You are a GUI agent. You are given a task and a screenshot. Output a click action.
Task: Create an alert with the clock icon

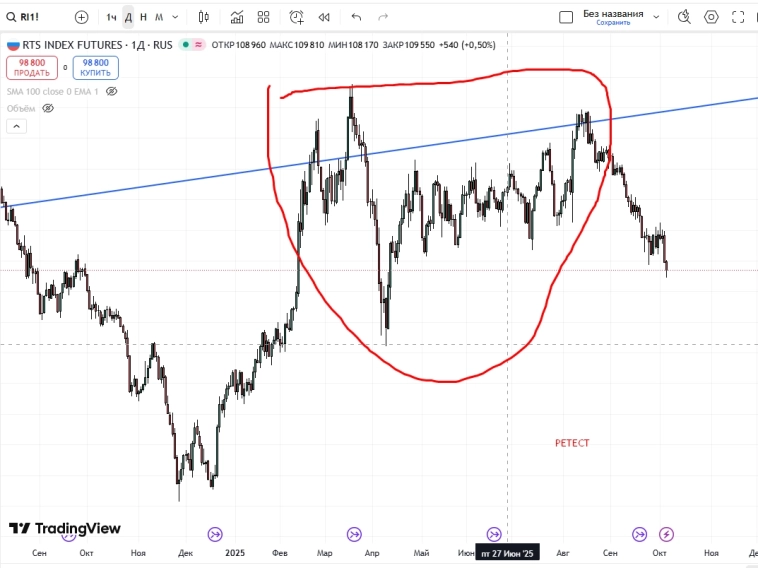click(296, 17)
